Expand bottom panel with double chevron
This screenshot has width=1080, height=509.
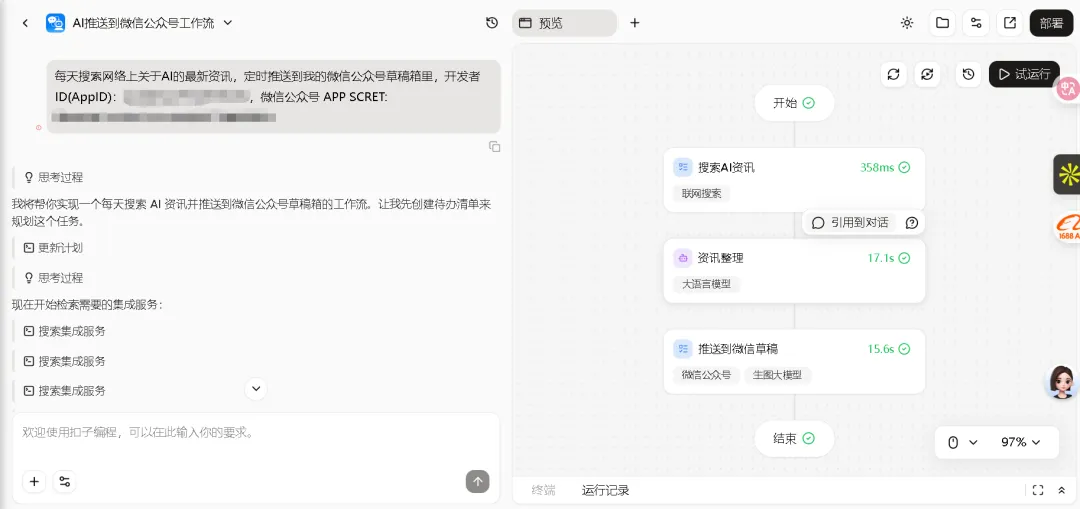click(x=1061, y=490)
